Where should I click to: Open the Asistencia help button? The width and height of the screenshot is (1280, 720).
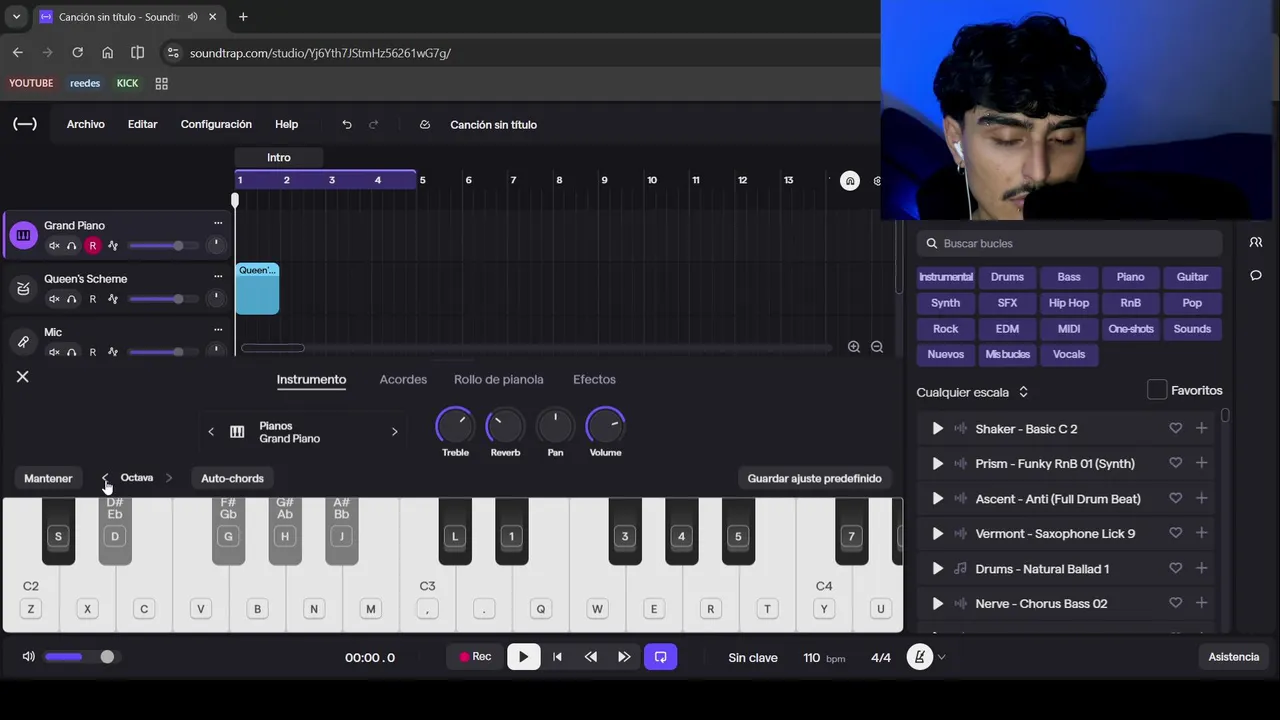coord(1234,657)
